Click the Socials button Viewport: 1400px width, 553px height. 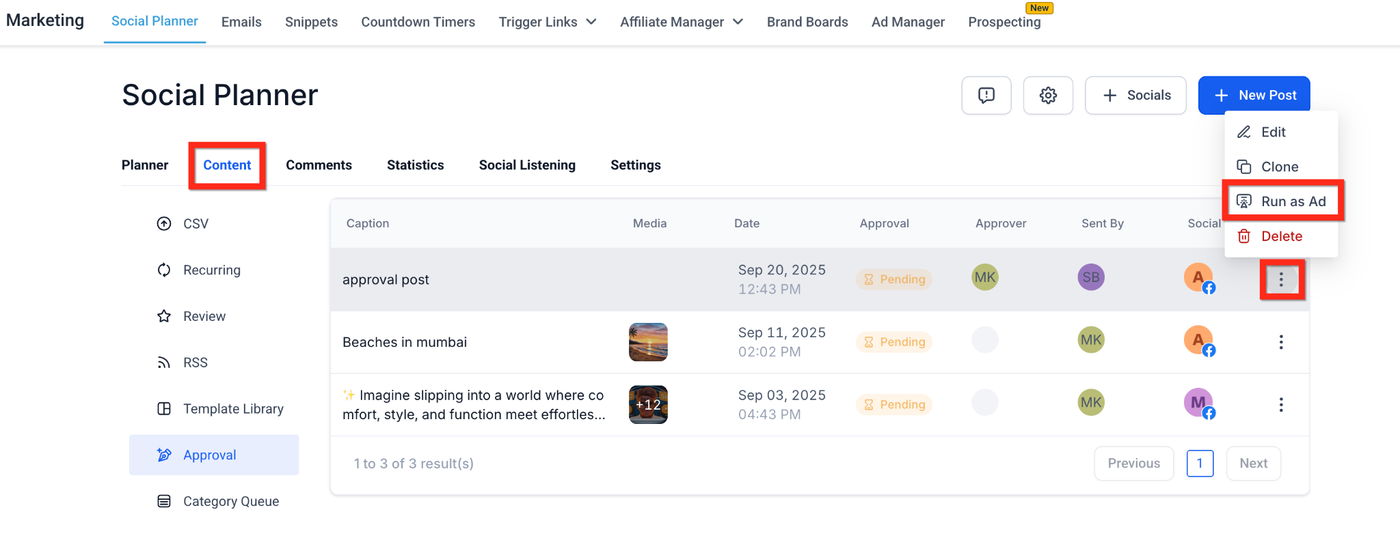(x=1136, y=95)
